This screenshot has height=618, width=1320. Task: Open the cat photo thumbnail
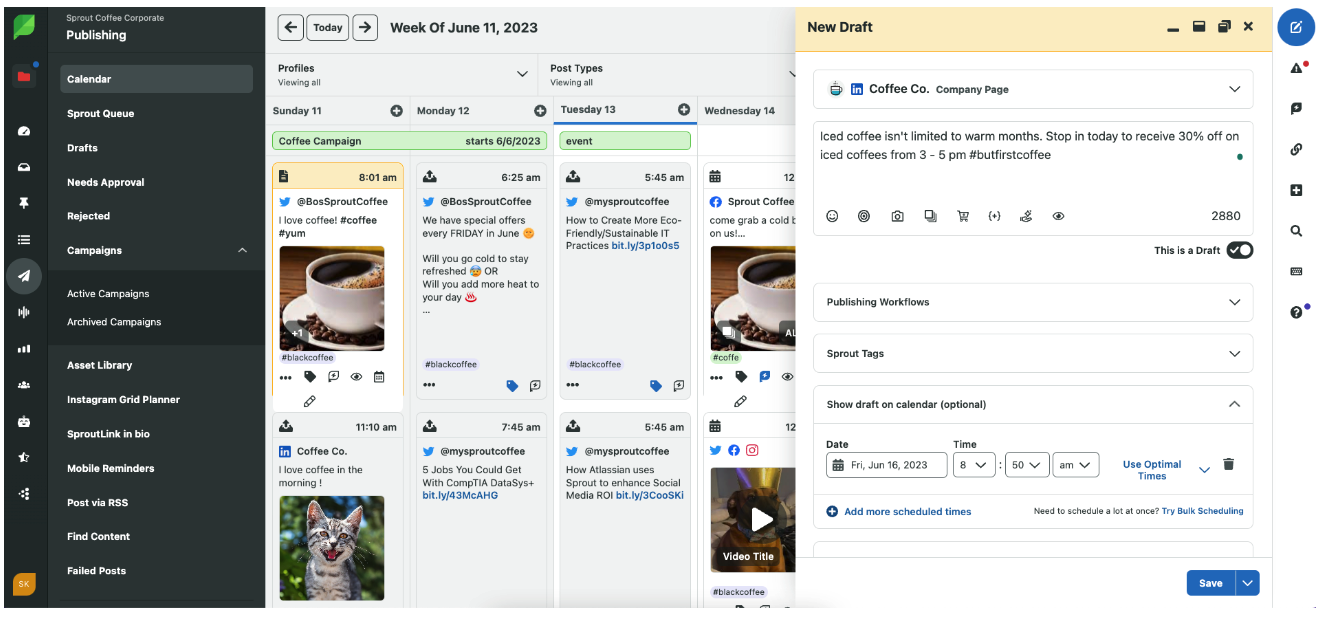[331, 547]
